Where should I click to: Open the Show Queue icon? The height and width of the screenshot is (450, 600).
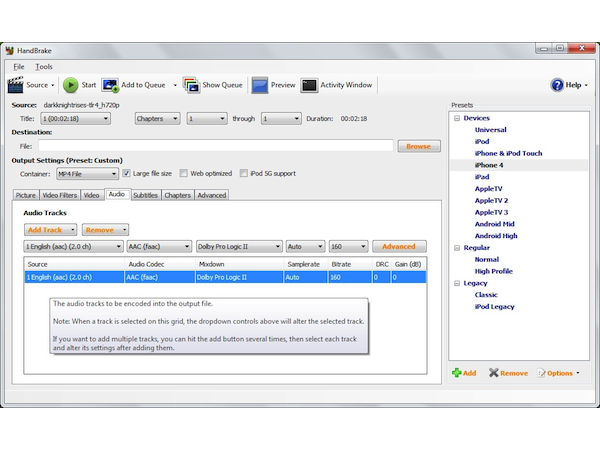click(191, 85)
